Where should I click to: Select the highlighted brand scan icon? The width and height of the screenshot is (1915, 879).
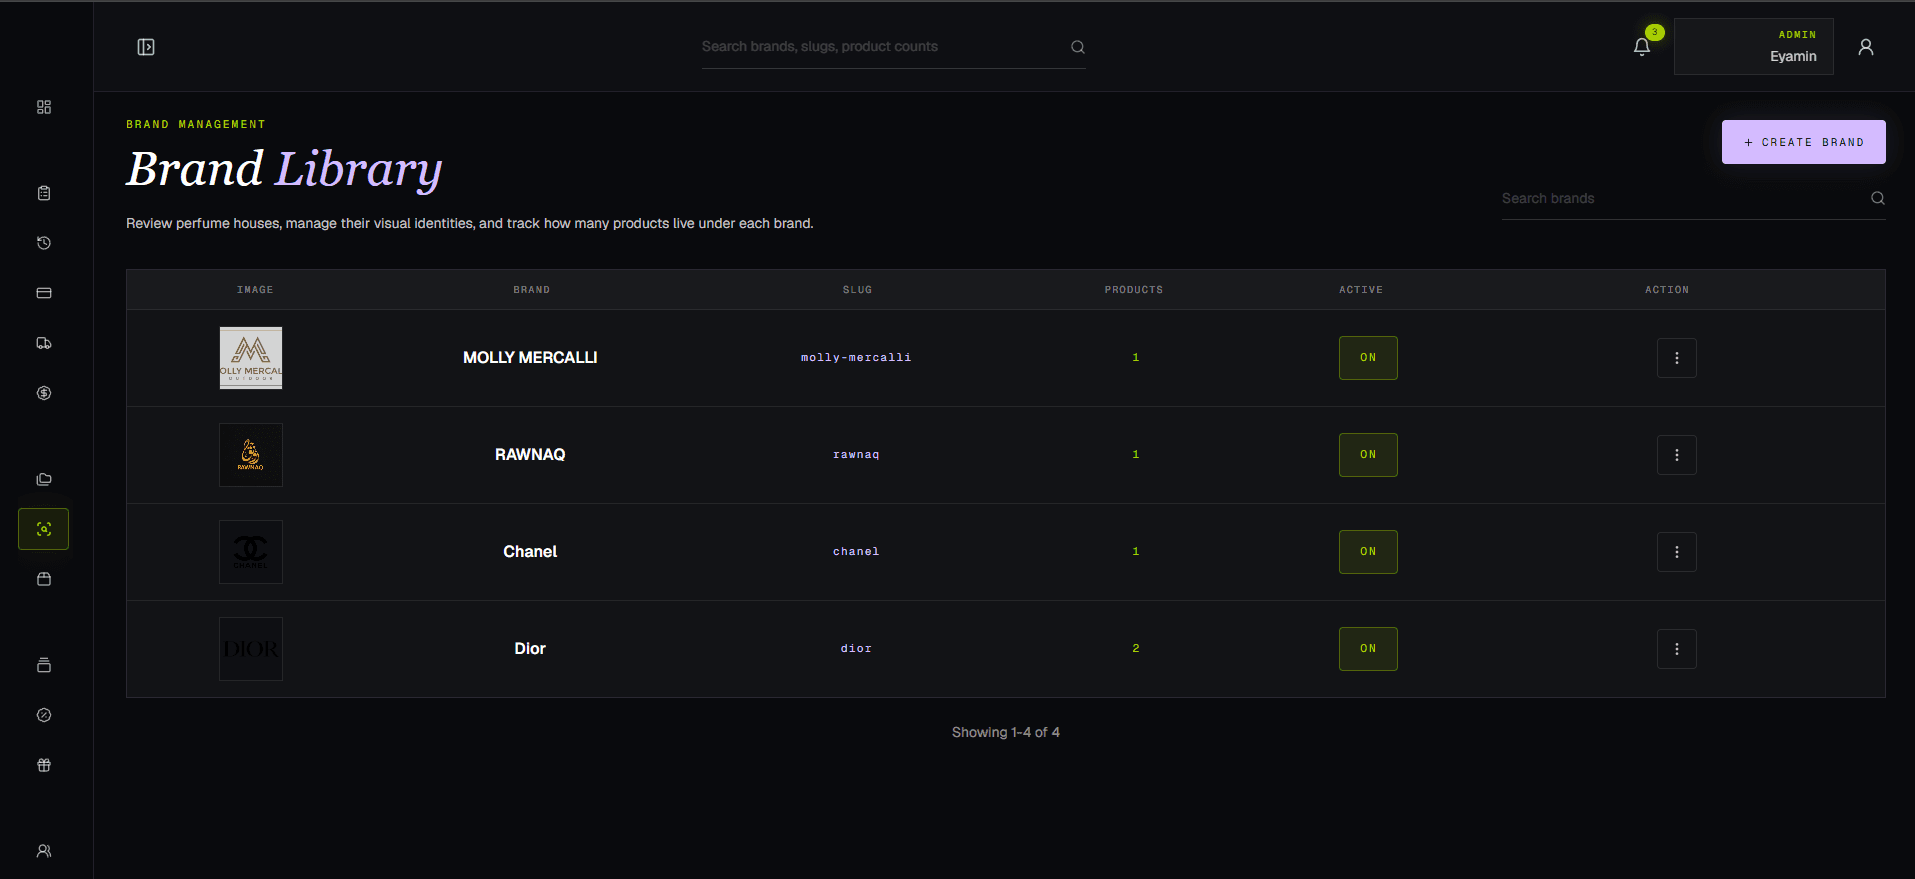tap(44, 529)
